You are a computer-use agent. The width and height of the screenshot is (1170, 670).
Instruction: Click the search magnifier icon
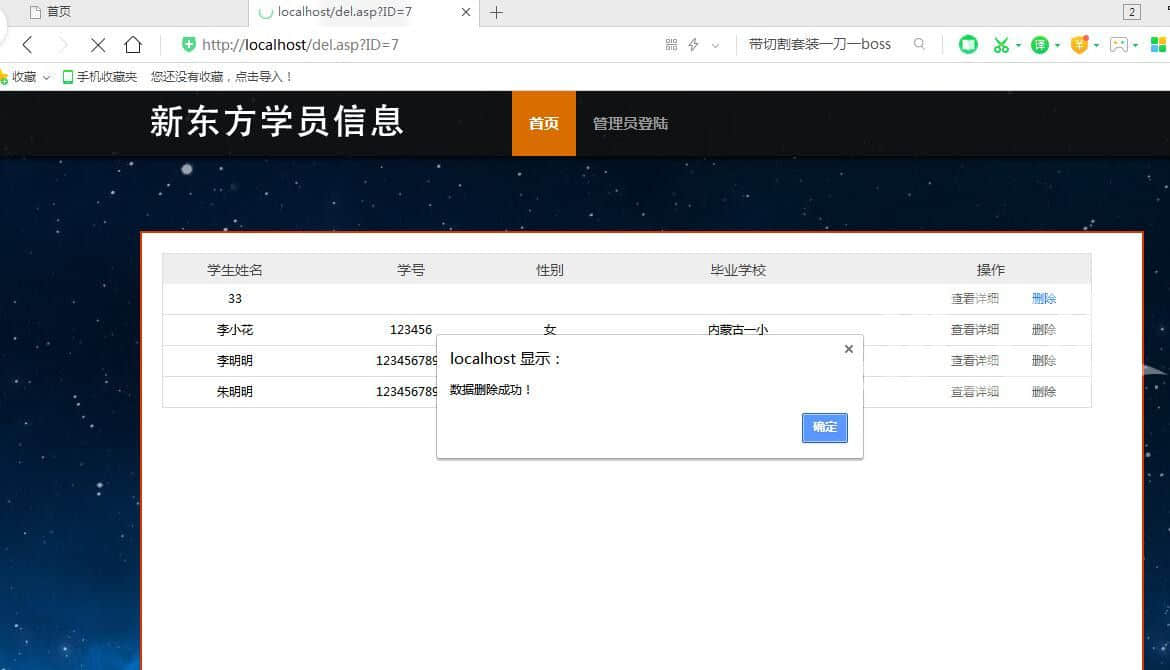pos(918,44)
